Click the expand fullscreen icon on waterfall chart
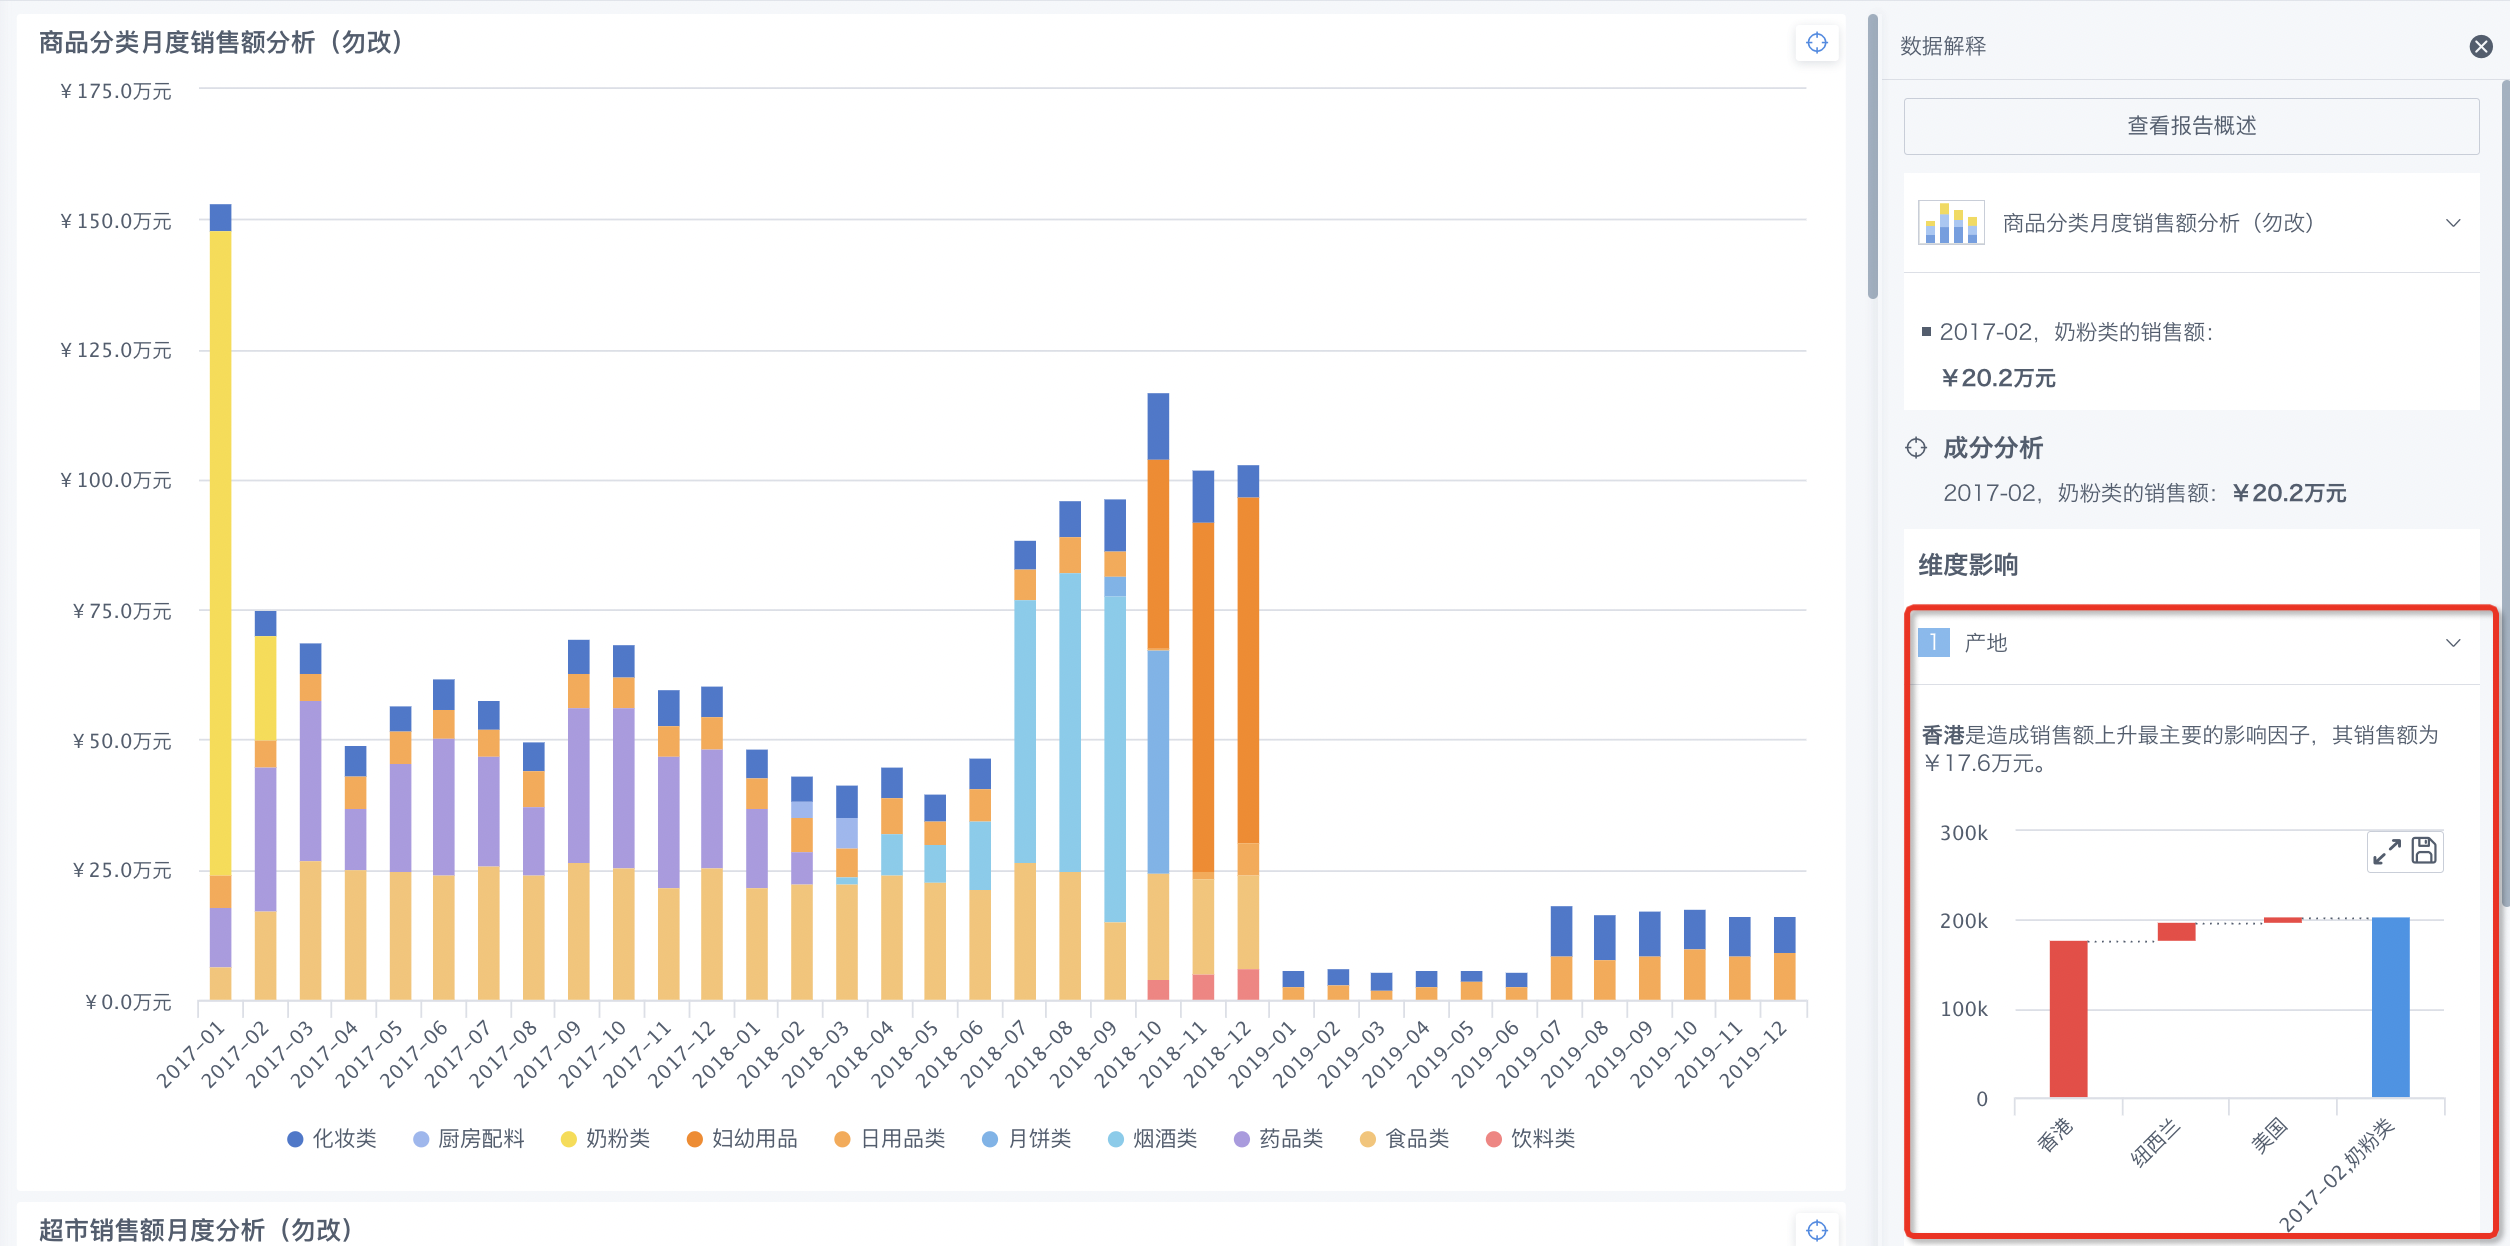Viewport: 2510px width, 1246px height. [2386, 851]
